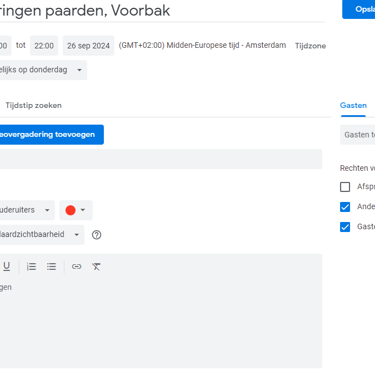Remove formatting from description
The image size is (375, 375).
[96, 267]
